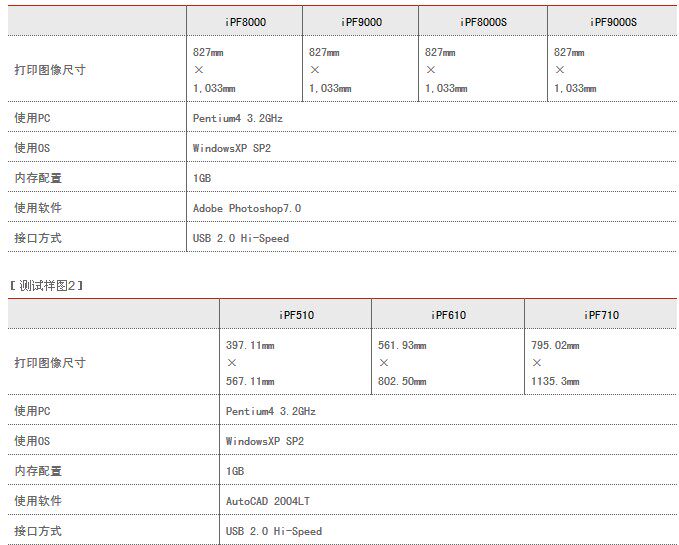Select the iPF610 column header
This screenshot has width=679, height=545.
pyautogui.click(x=448, y=315)
